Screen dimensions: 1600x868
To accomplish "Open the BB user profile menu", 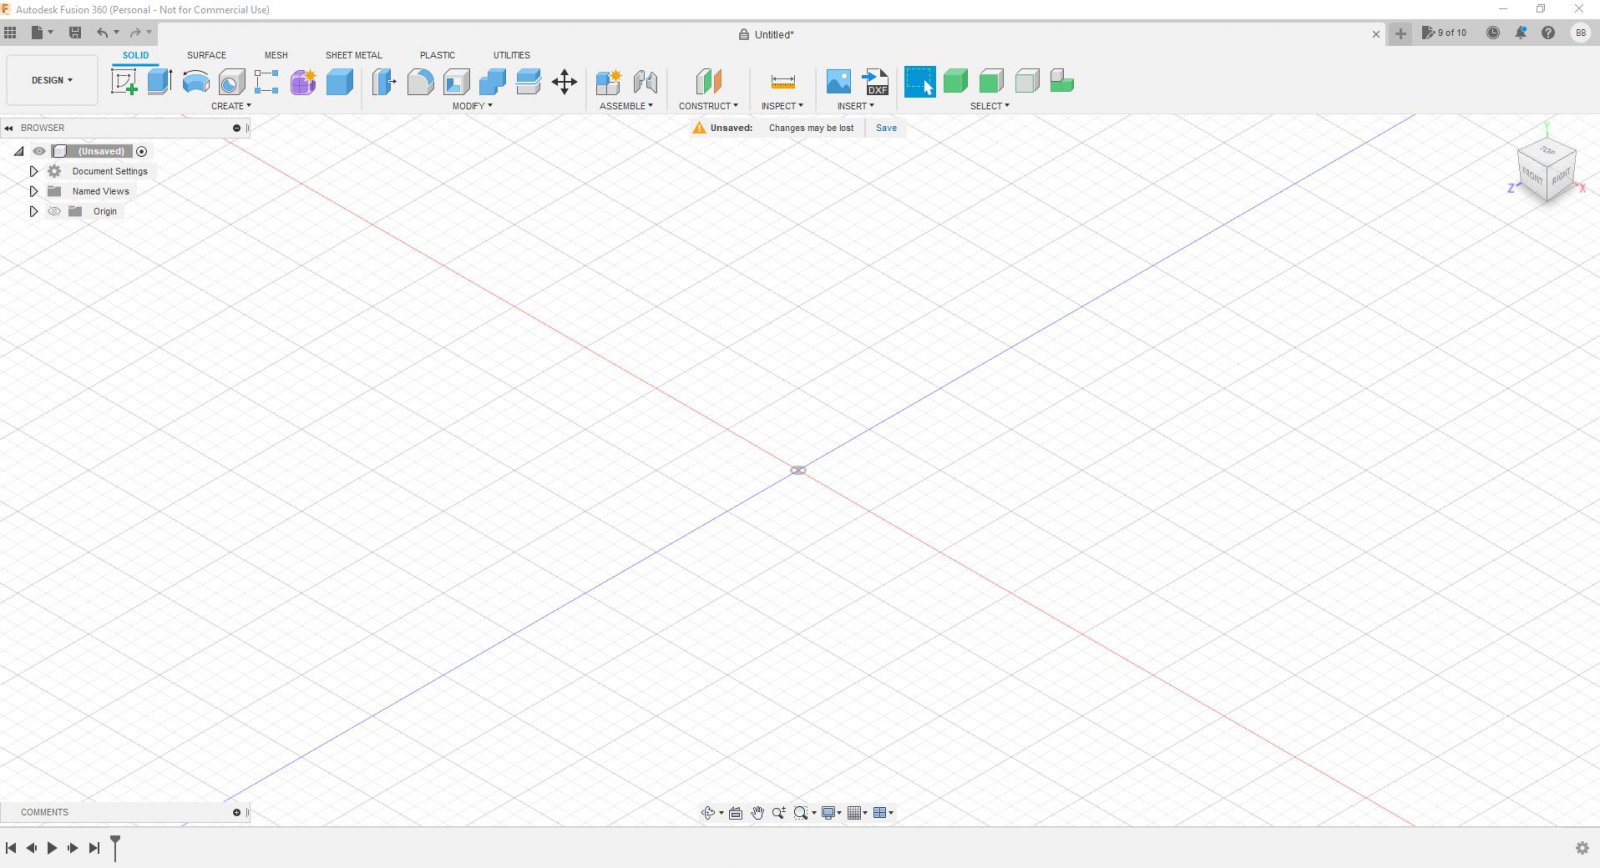I will (1581, 33).
